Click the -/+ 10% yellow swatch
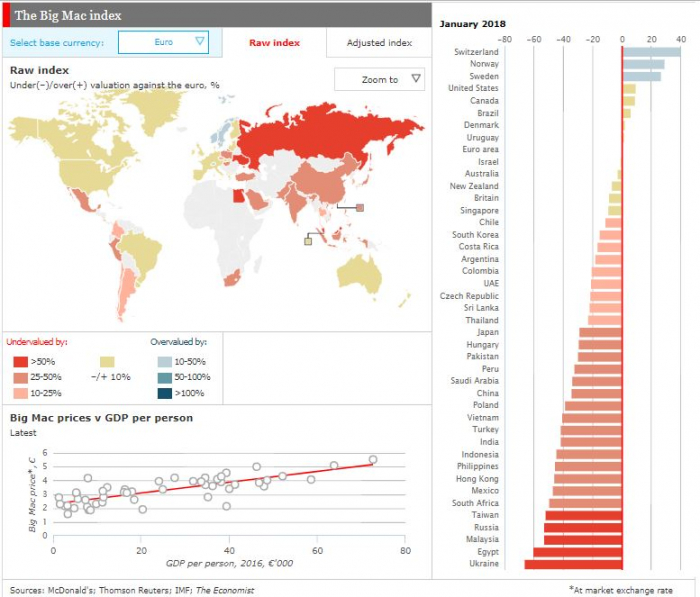The height and width of the screenshot is (597, 700). click(x=107, y=362)
